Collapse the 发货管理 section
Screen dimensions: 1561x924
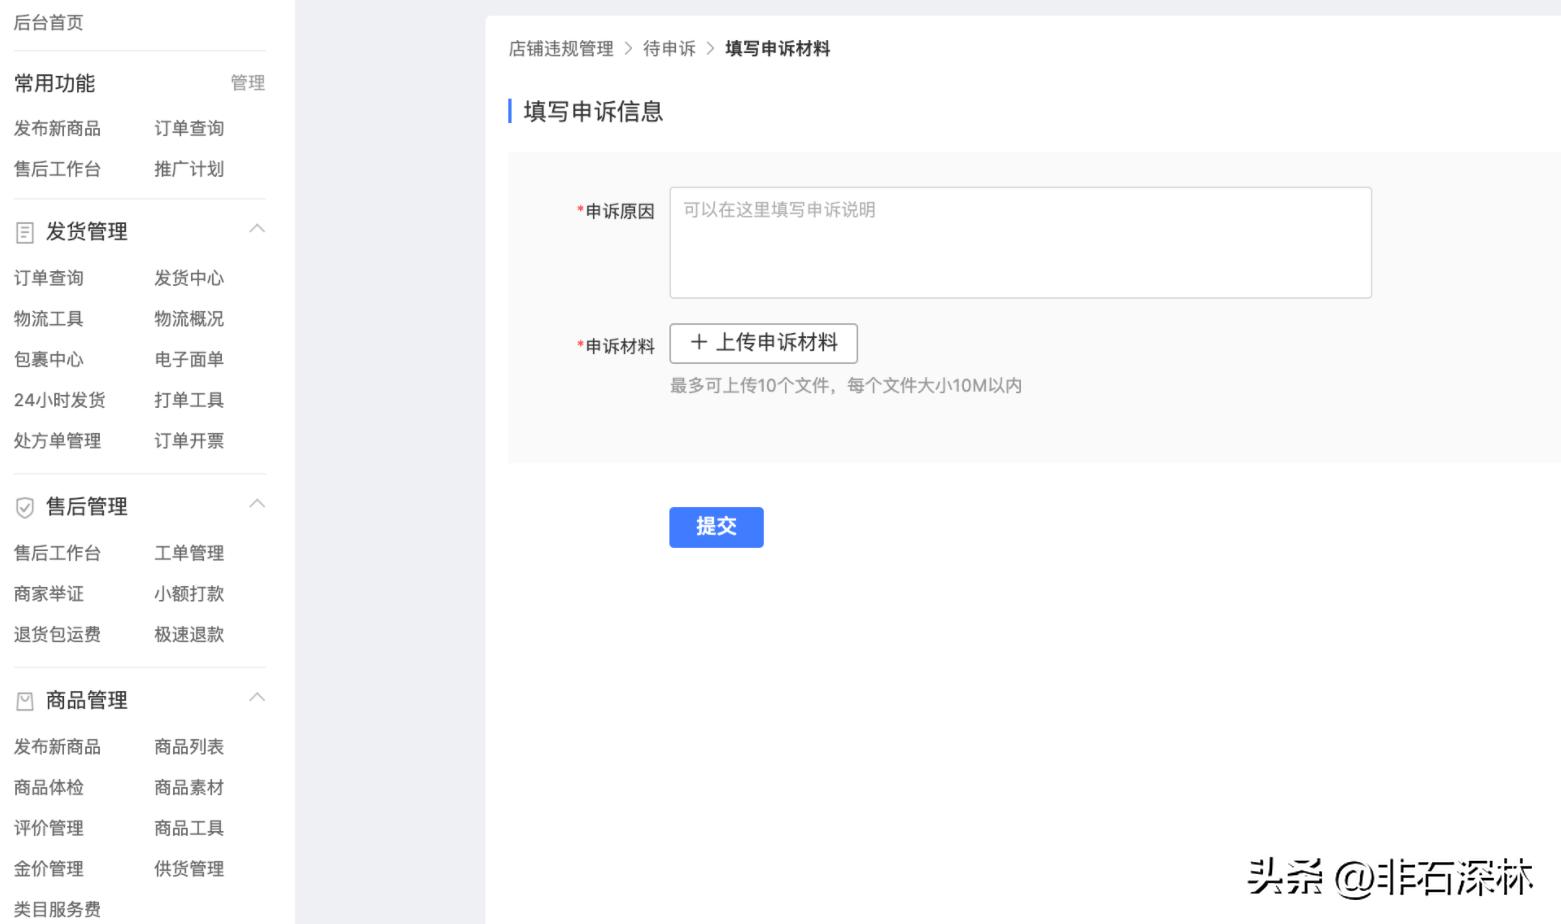pyautogui.click(x=258, y=228)
